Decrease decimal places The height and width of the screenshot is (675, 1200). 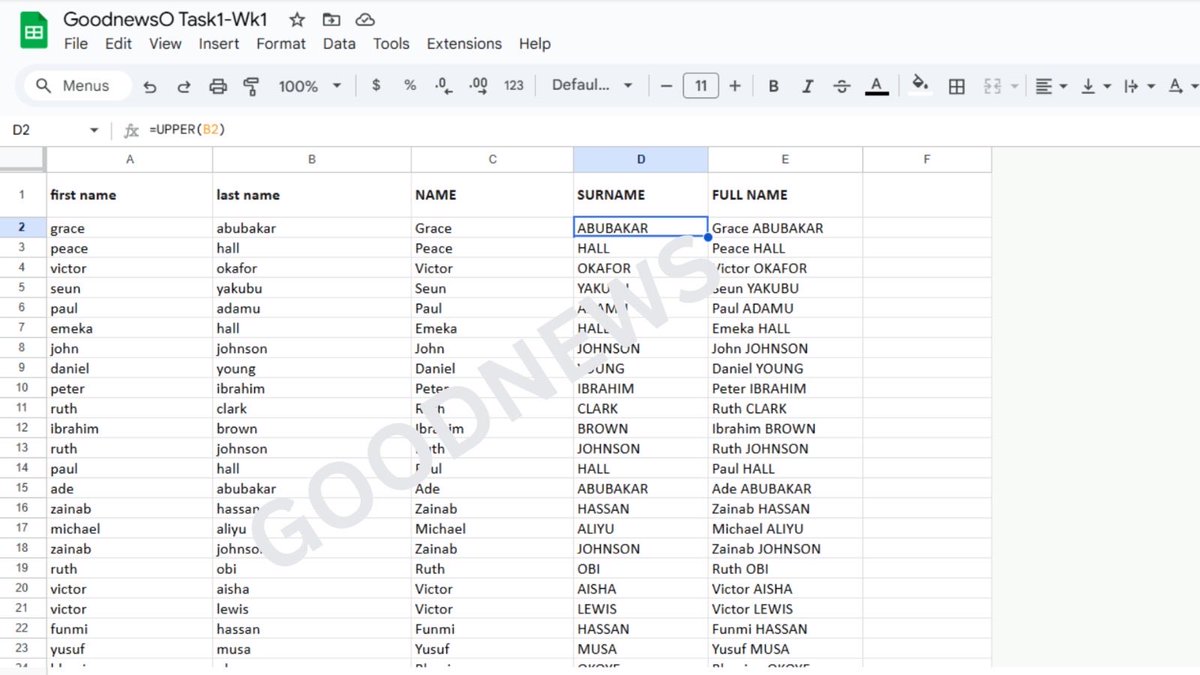(443, 86)
